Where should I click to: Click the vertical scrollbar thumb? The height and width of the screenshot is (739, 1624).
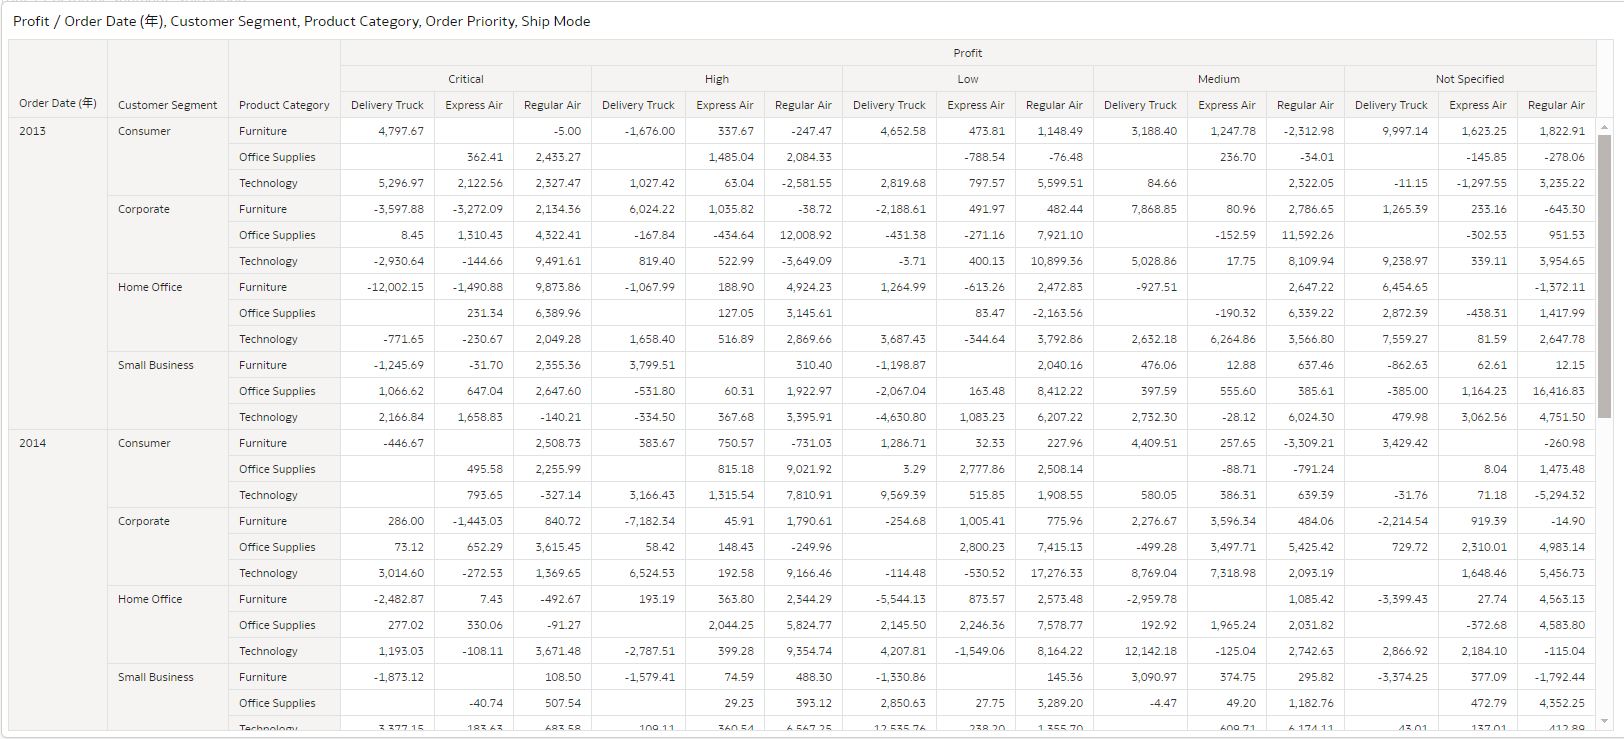(1604, 276)
